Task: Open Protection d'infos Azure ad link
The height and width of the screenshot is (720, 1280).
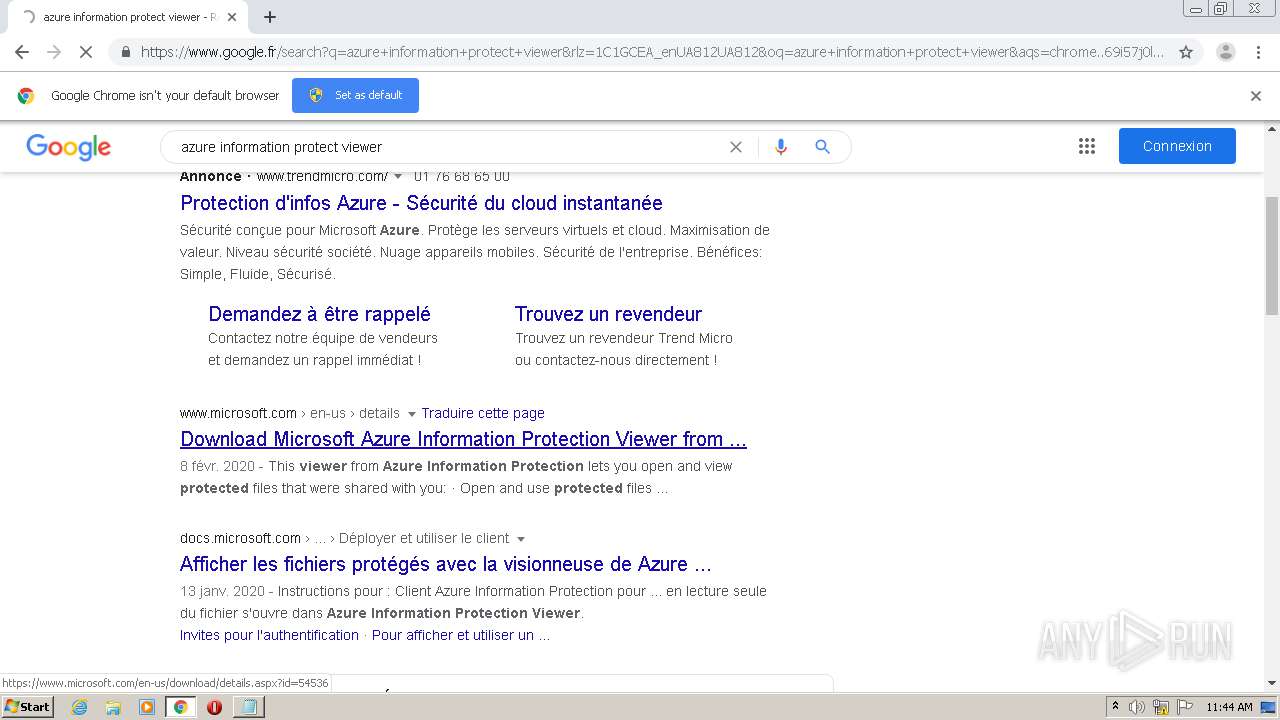Action: [421, 203]
